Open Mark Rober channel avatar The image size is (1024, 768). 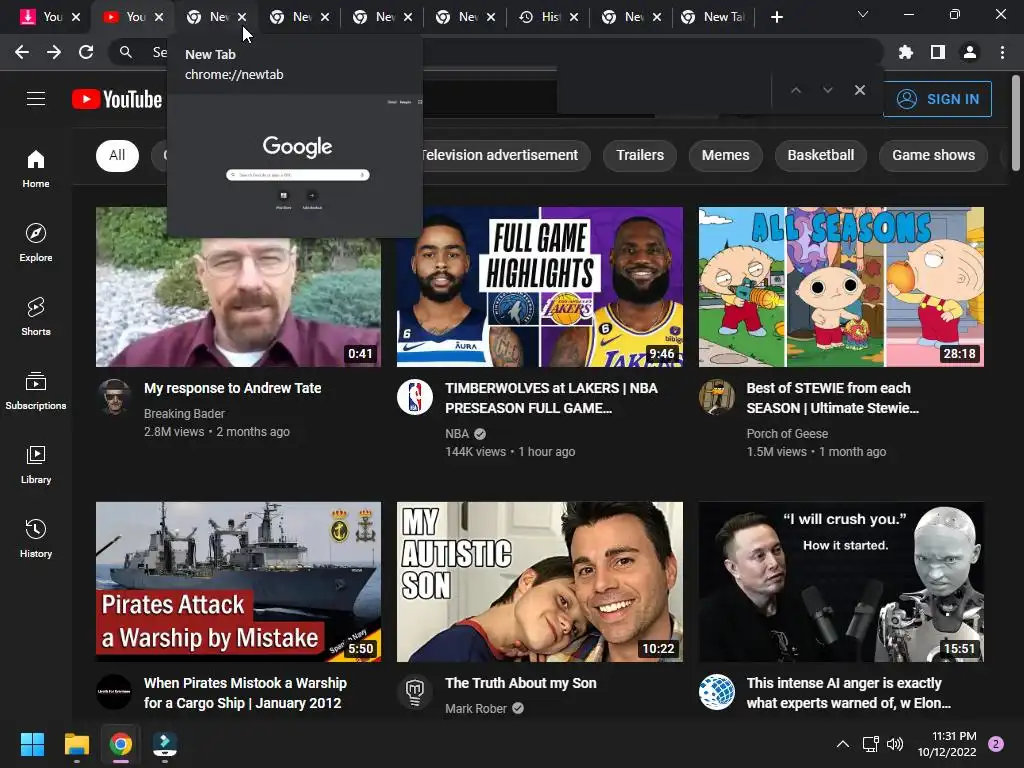click(x=415, y=692)
